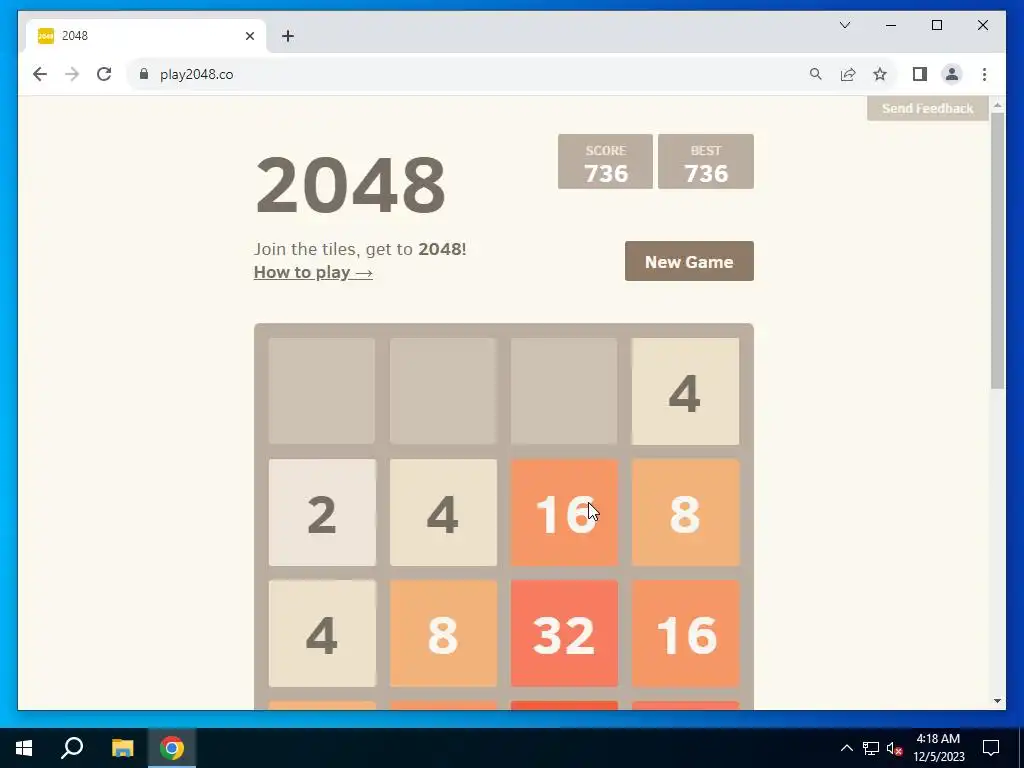Share this page icon
The height and width of the screenshot is (768, 1024).
848,74
